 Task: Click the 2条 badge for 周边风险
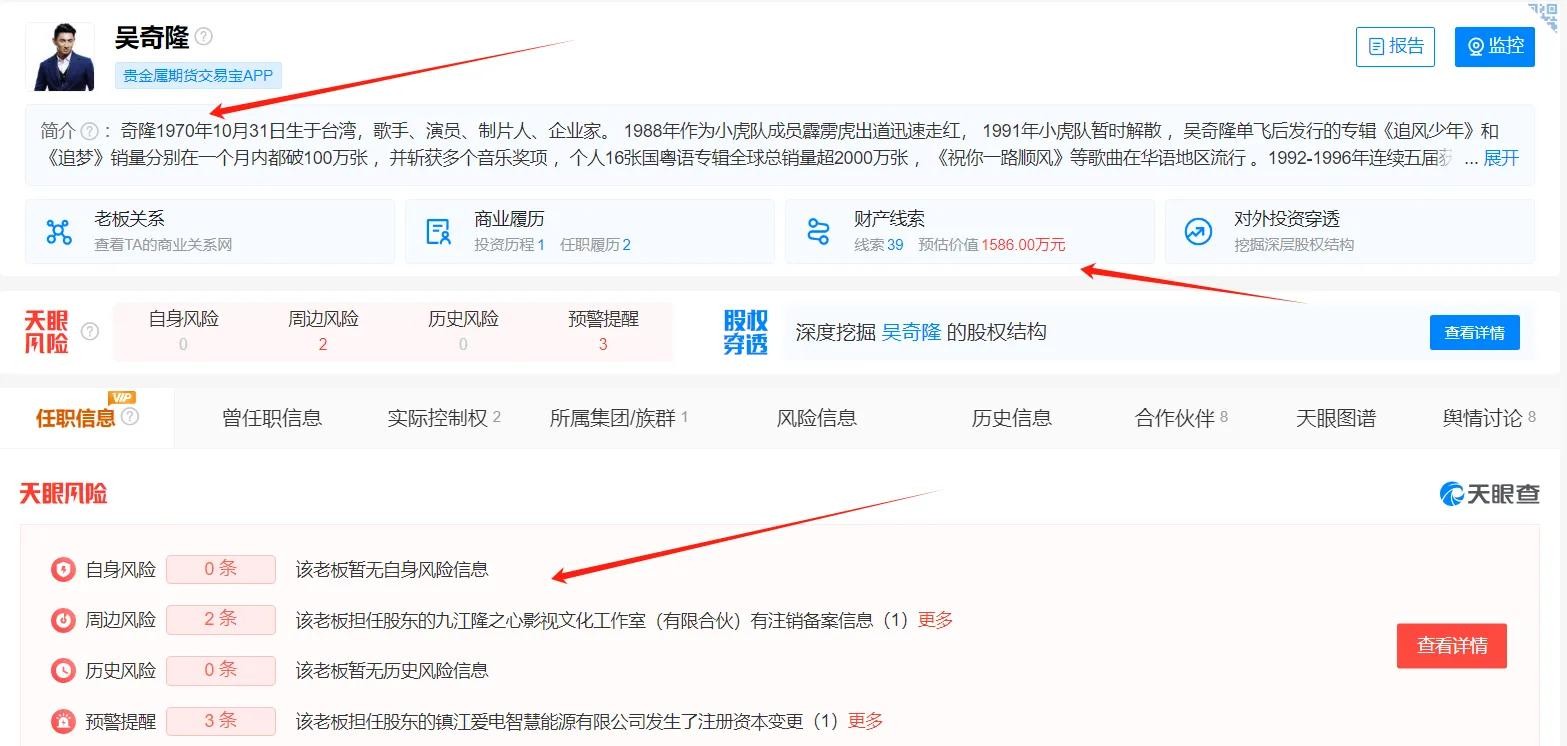(x=221, y=619)
